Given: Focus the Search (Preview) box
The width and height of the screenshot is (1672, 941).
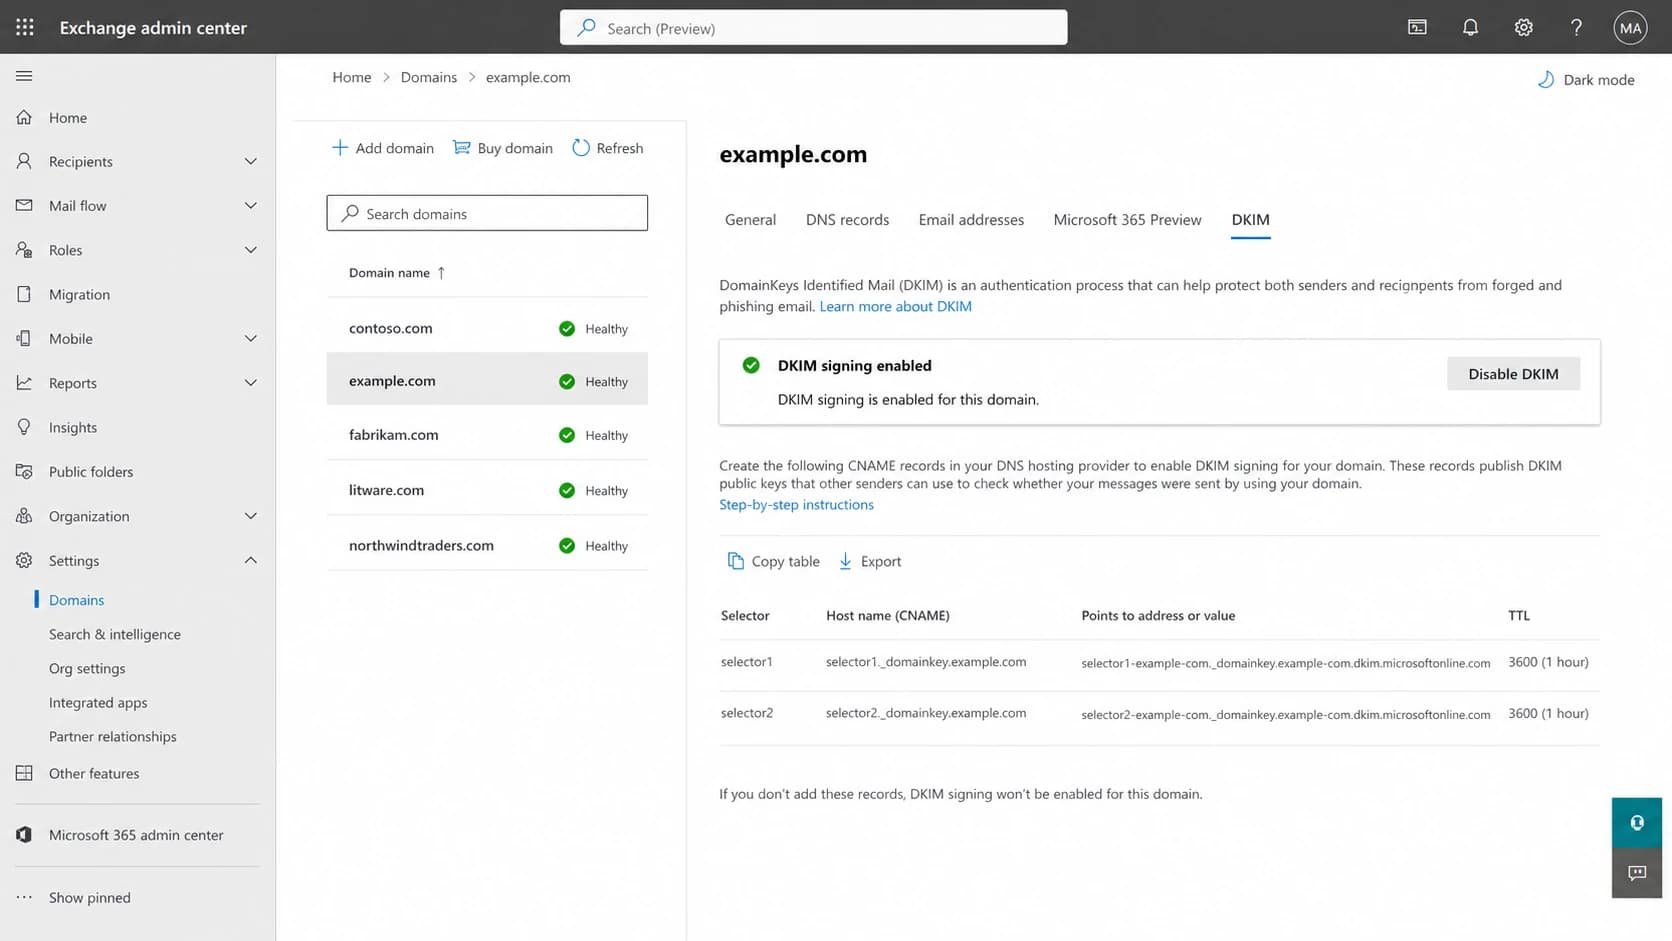Looking at the screenshot, I should tap(813, 28).
